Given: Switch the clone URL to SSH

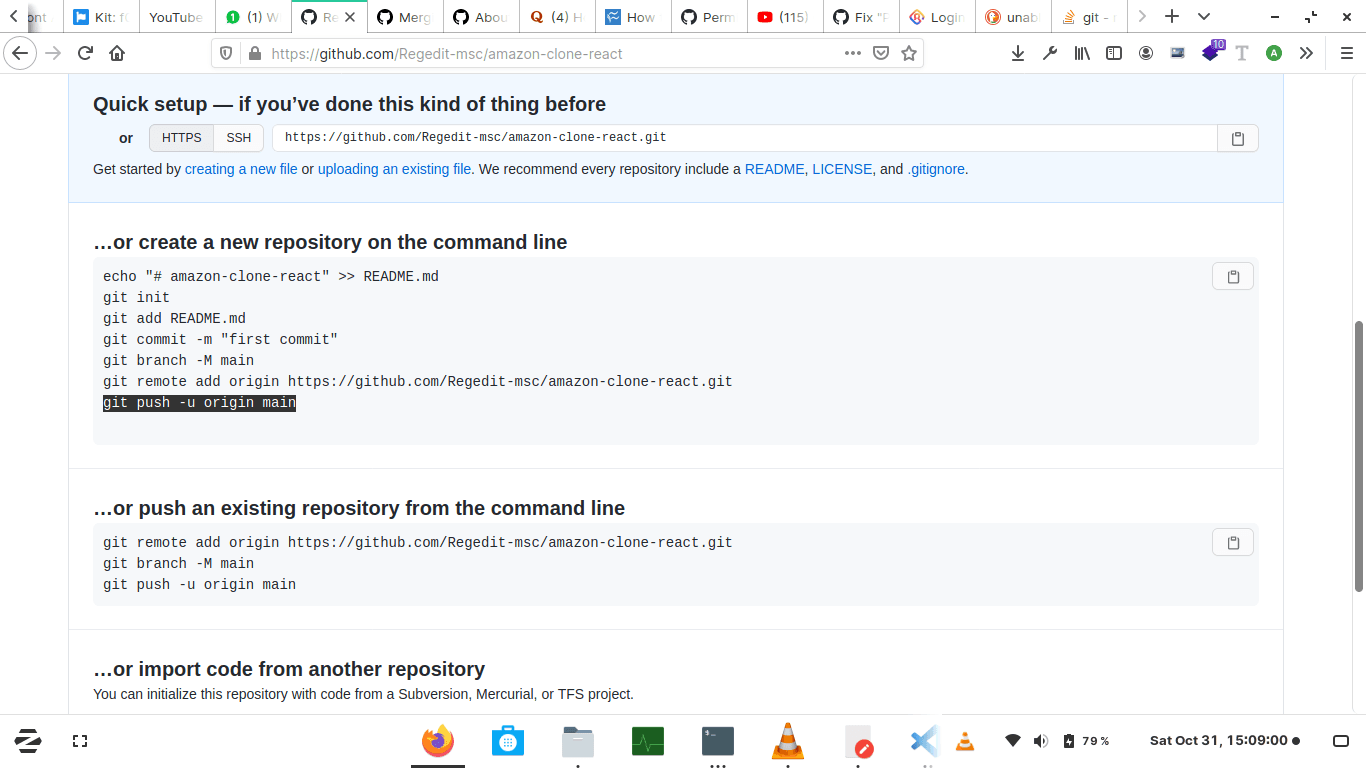Looking at the screenshot, I should pos(238,138).
